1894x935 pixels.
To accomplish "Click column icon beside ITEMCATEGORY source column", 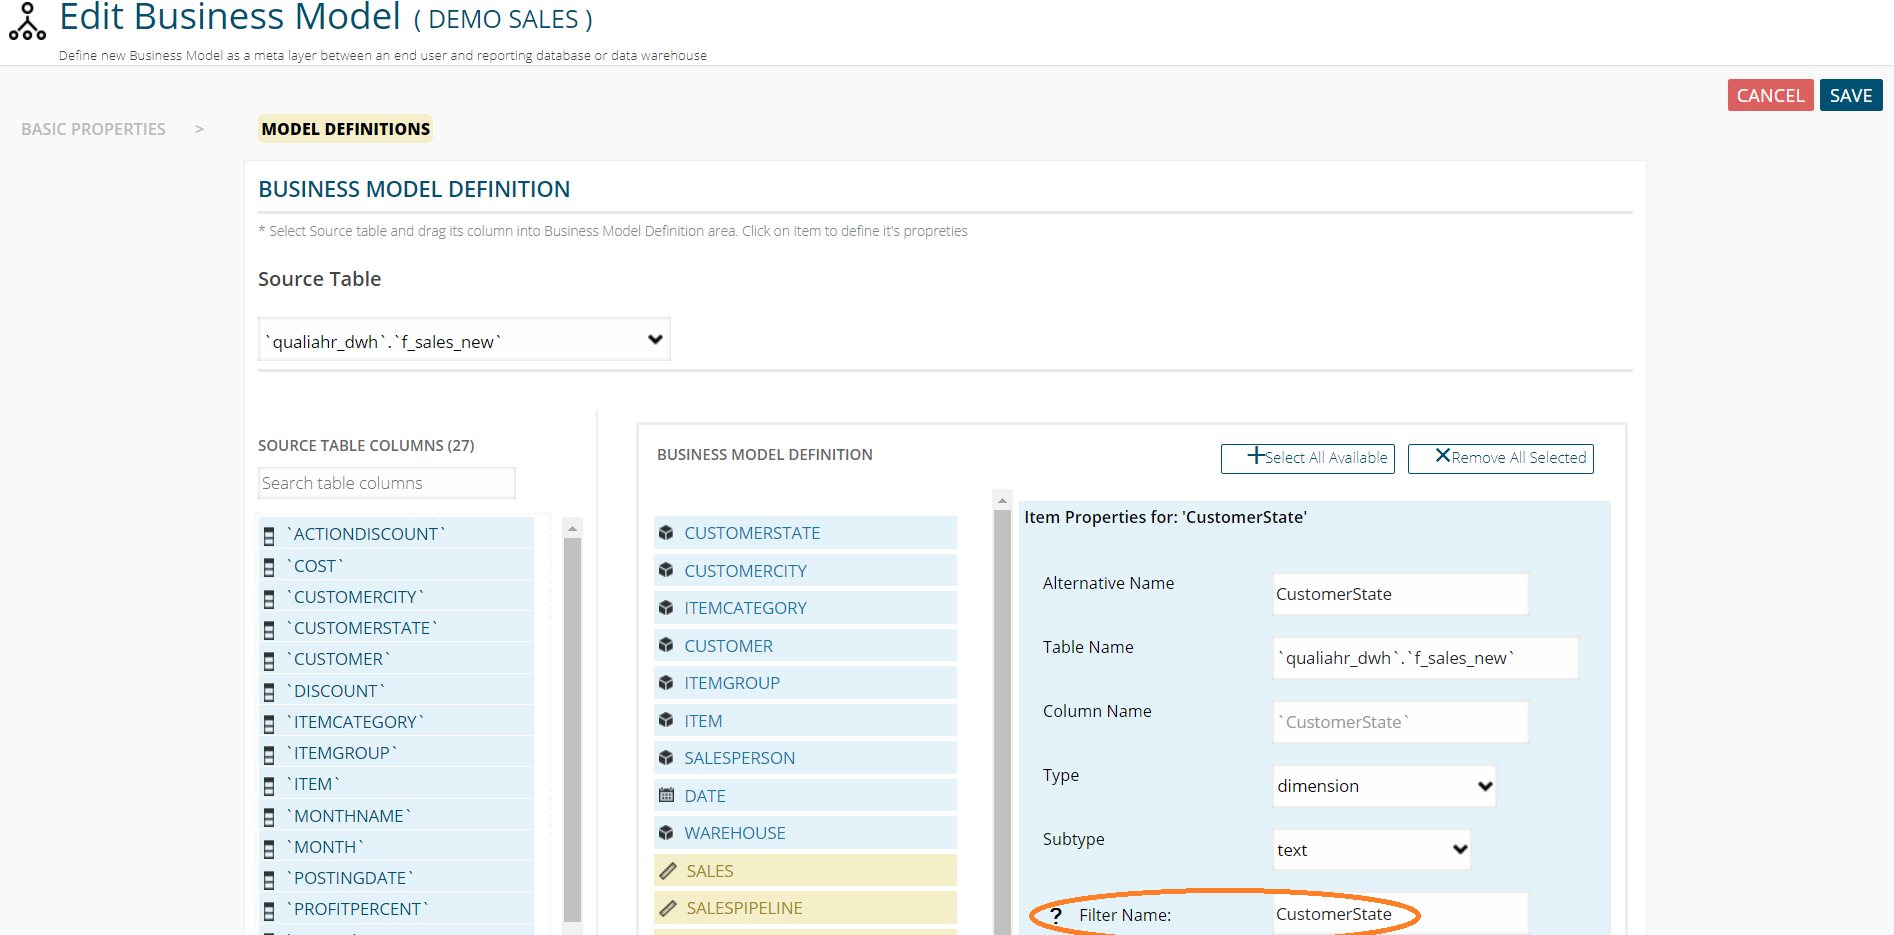I will click(x=269, y=723).
